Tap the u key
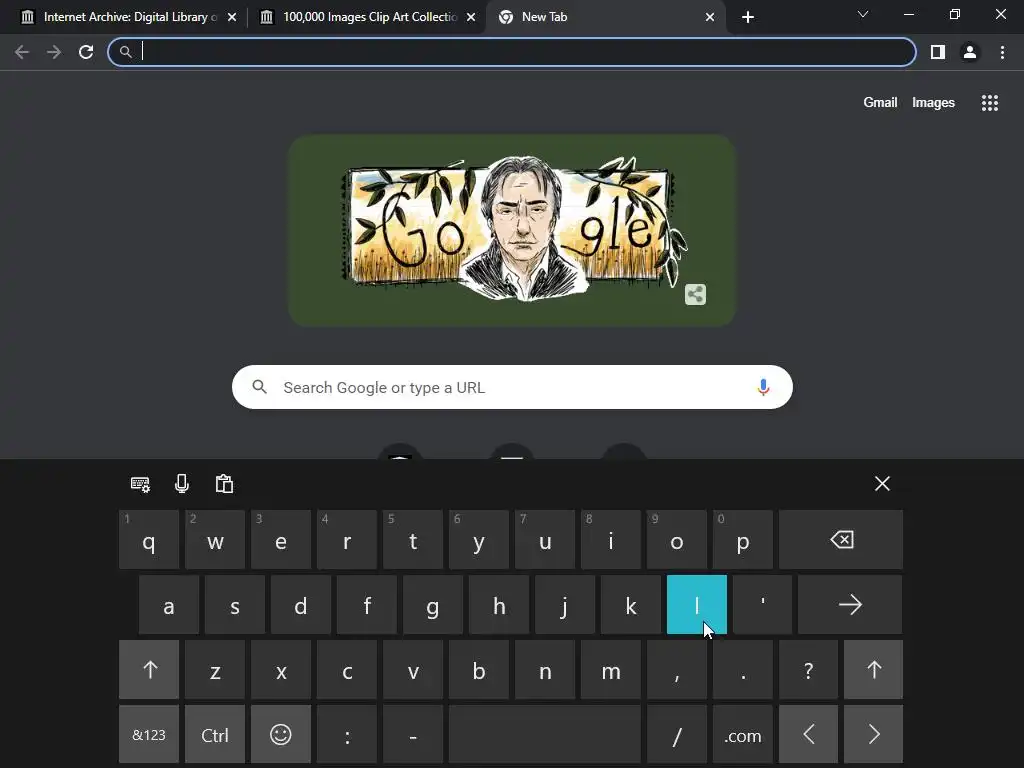The image size is (1024, 768). 545,539
